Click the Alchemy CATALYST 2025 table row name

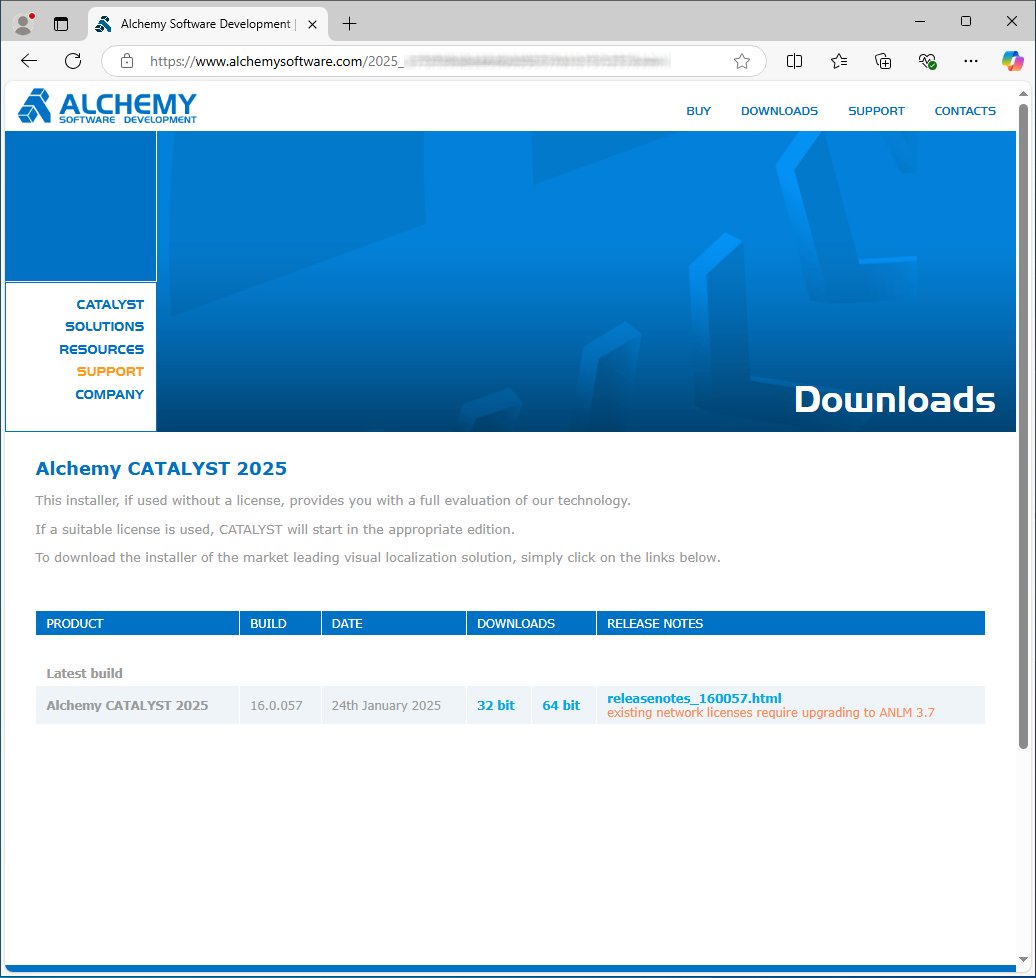point(127,706)
